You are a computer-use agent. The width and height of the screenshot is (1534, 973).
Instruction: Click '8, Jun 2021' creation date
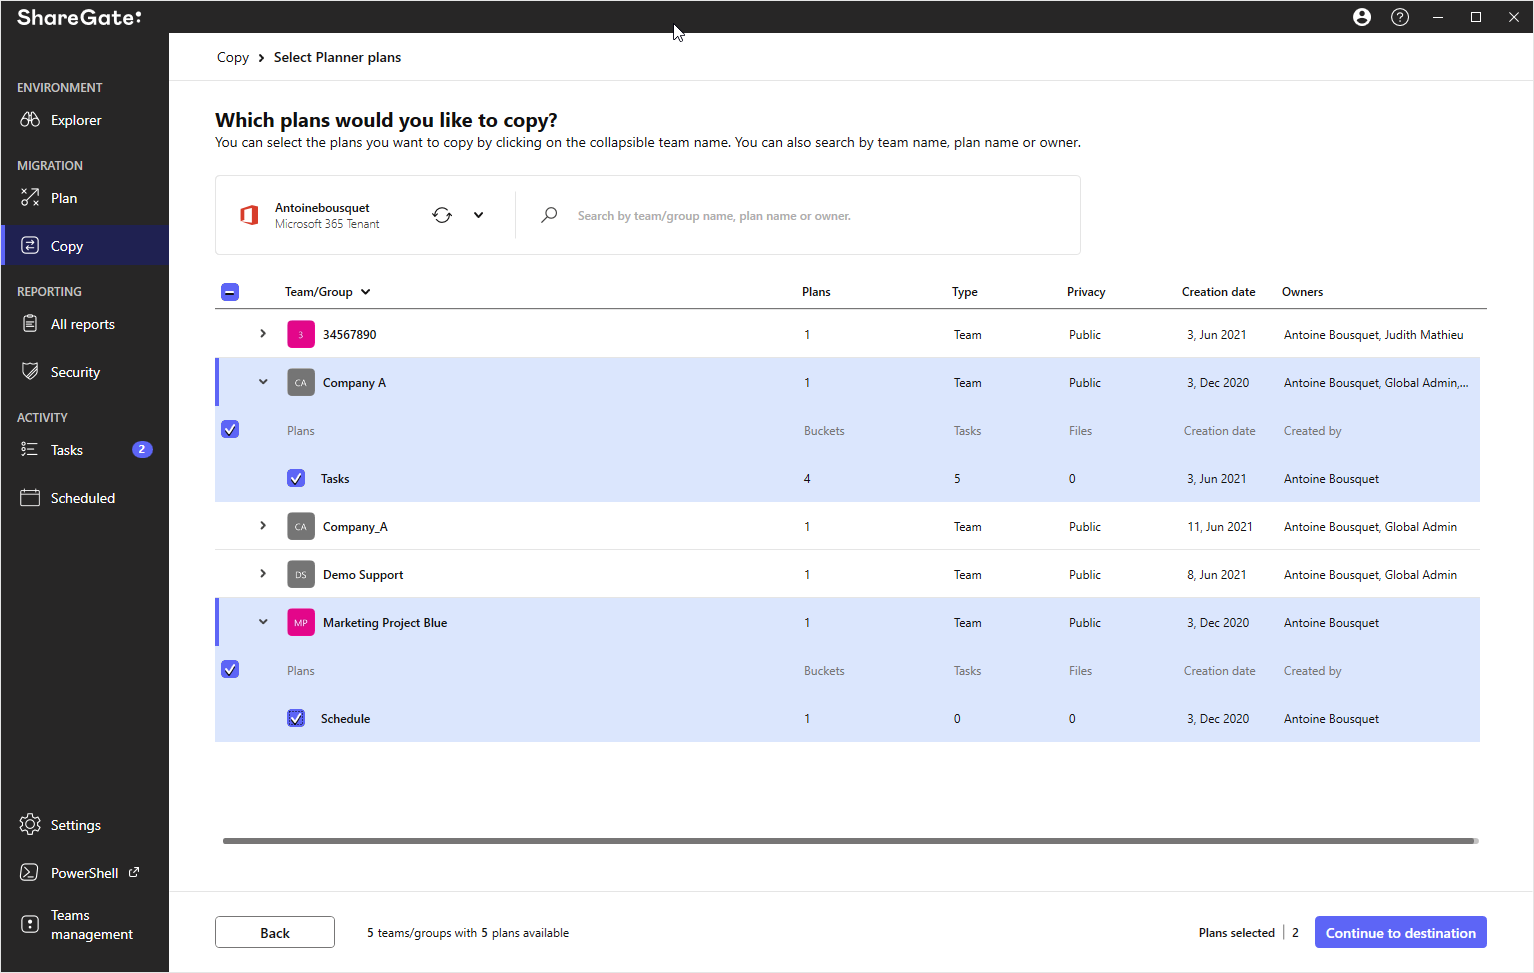coord(1216,575)
